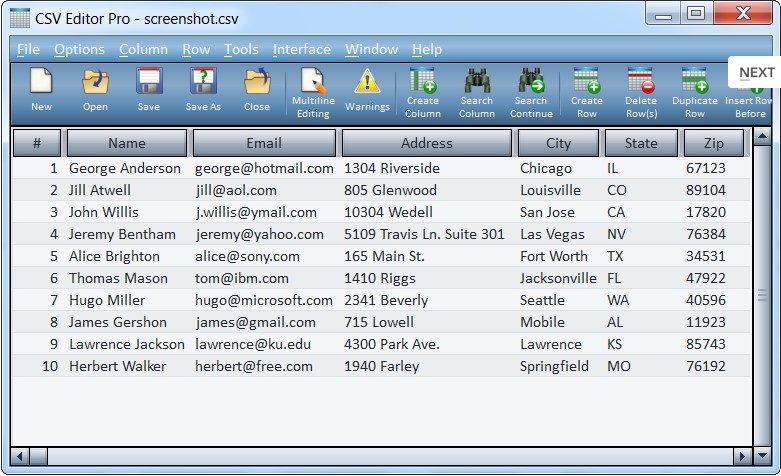Click the vertical scrollbar down arrow
Image resolution: width=781 pixels, height=476 pixels.
(x=762, y=455)
